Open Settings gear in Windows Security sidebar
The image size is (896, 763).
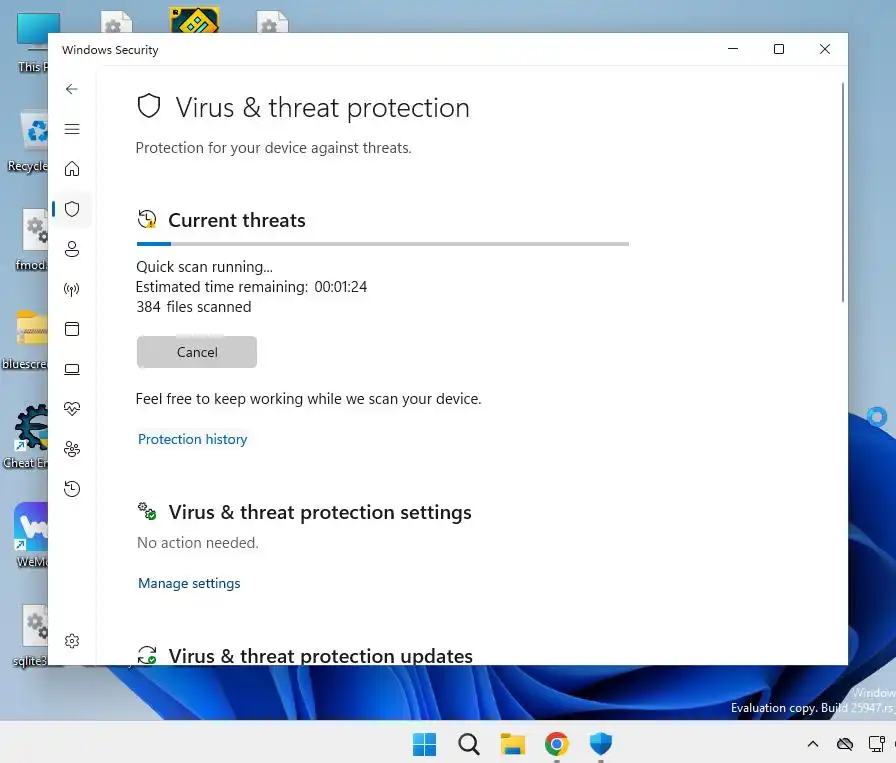(x=71, y=641)
